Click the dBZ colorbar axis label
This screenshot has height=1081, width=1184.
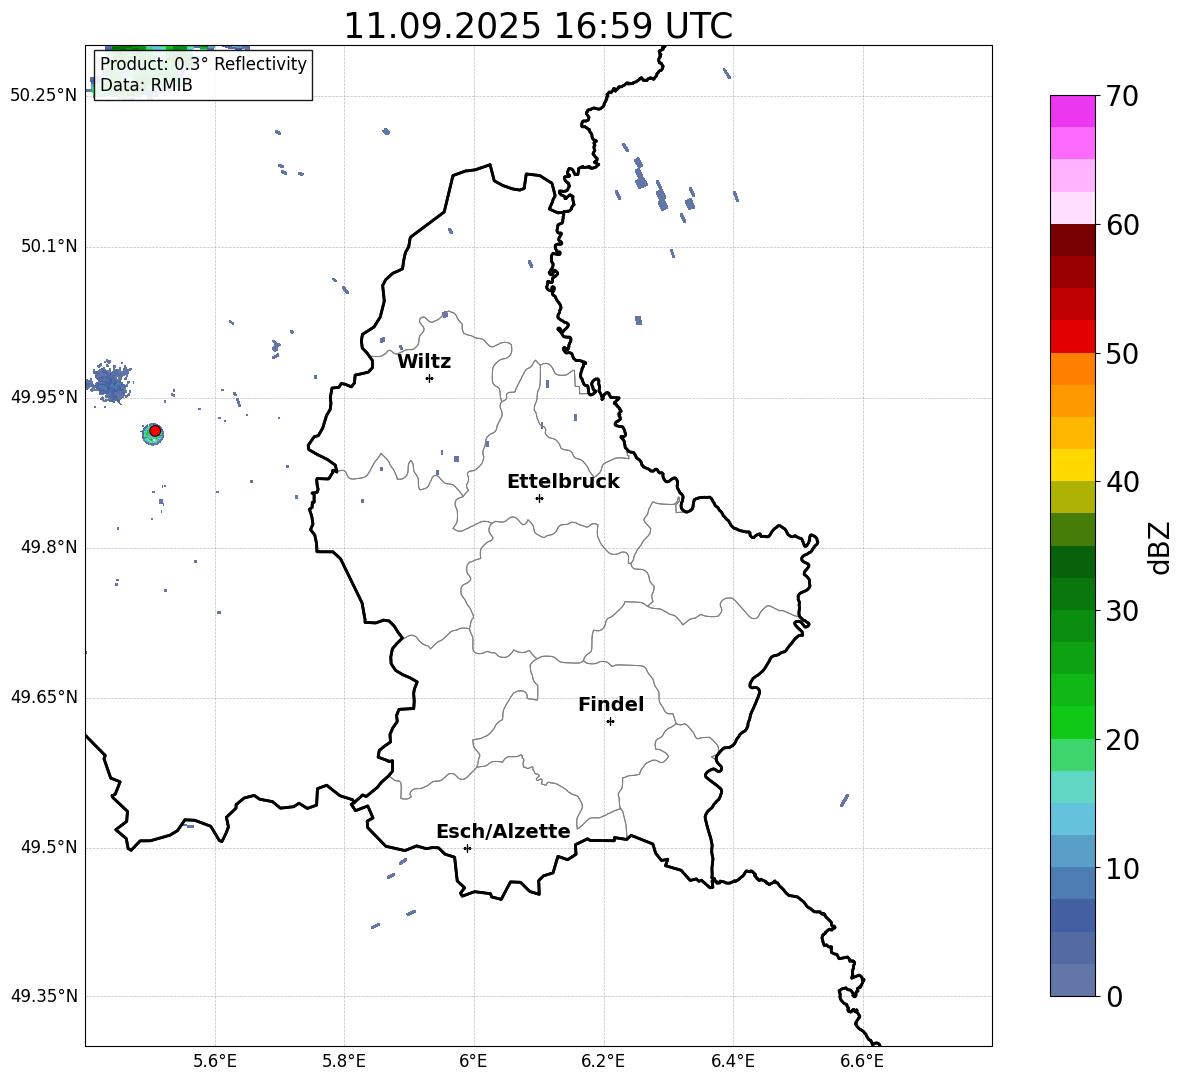1159,547
